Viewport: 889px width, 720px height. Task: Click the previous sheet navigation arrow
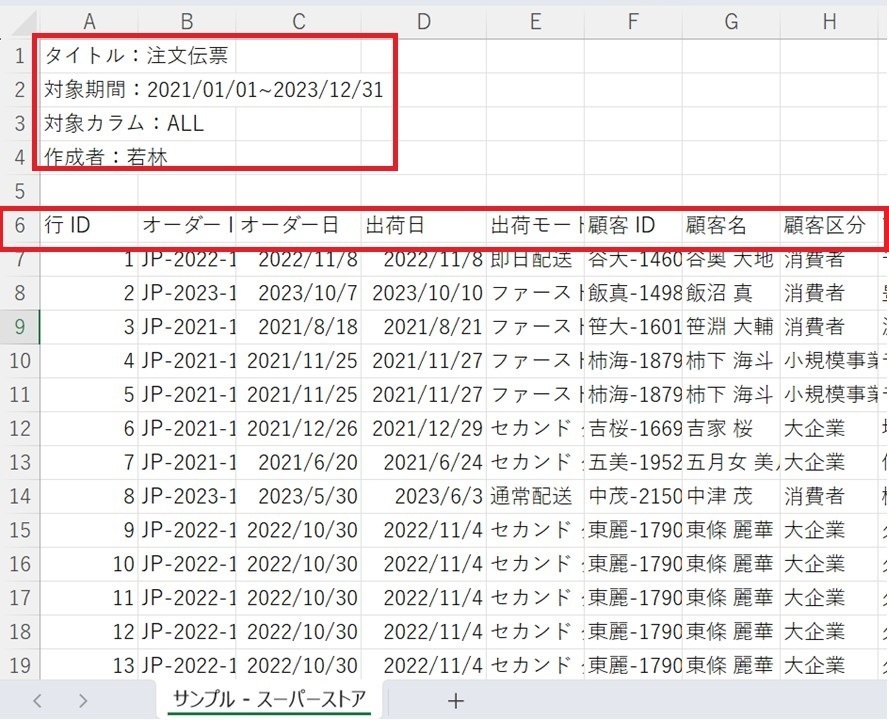tap(37, 700)
